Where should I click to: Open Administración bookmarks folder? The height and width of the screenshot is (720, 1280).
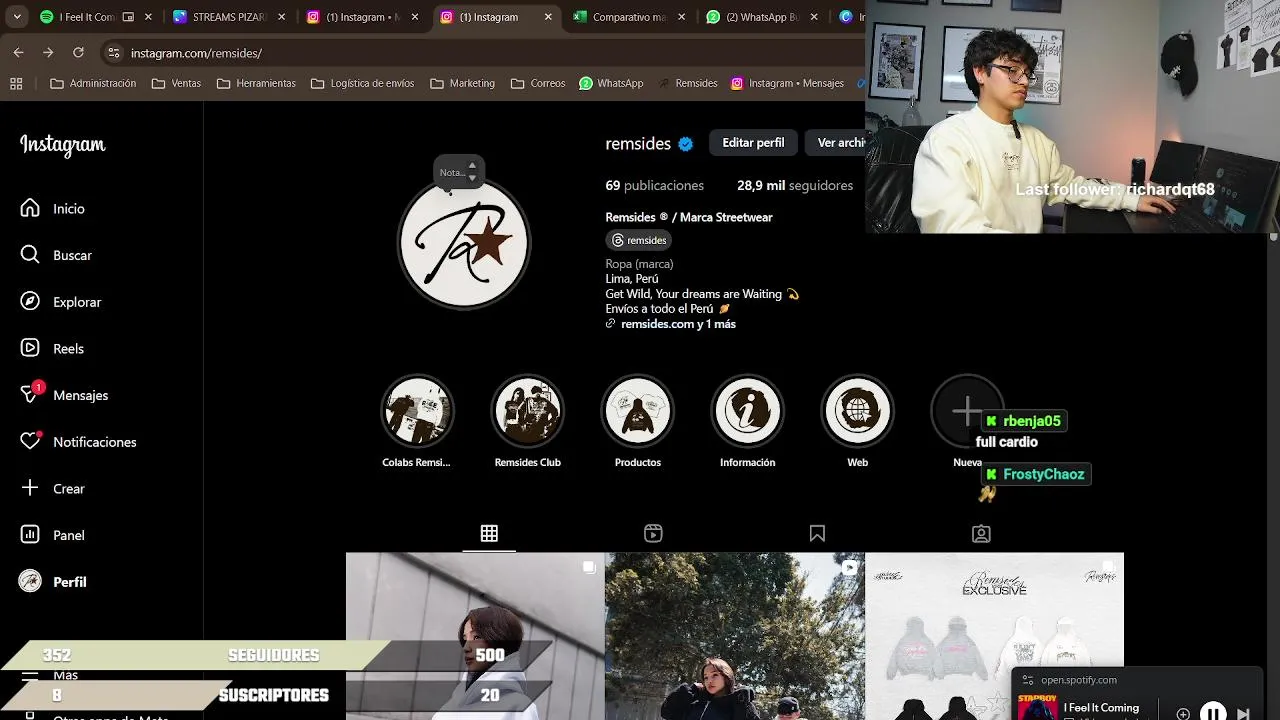(x=93, y=83)
